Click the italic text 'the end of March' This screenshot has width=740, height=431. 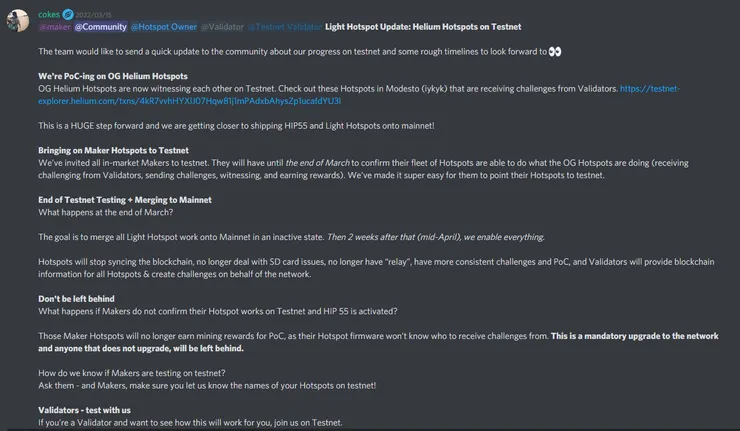pos(319,162)
